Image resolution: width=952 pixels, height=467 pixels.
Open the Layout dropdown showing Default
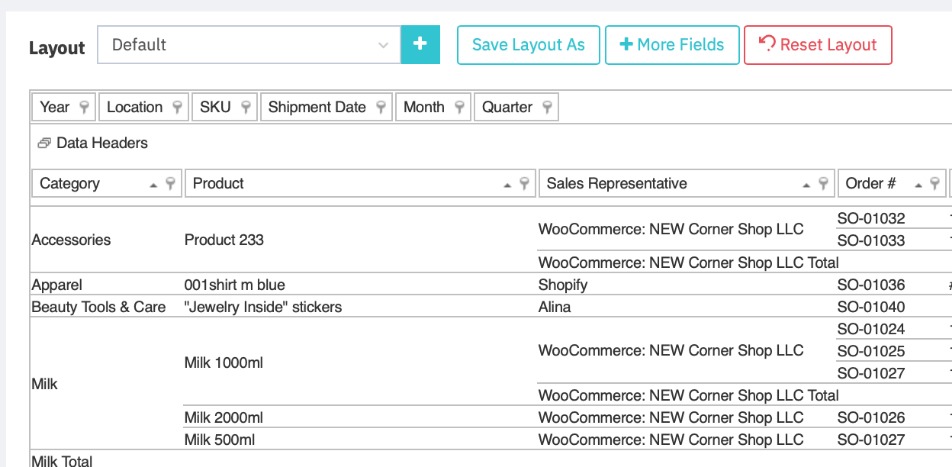(248, 45)
